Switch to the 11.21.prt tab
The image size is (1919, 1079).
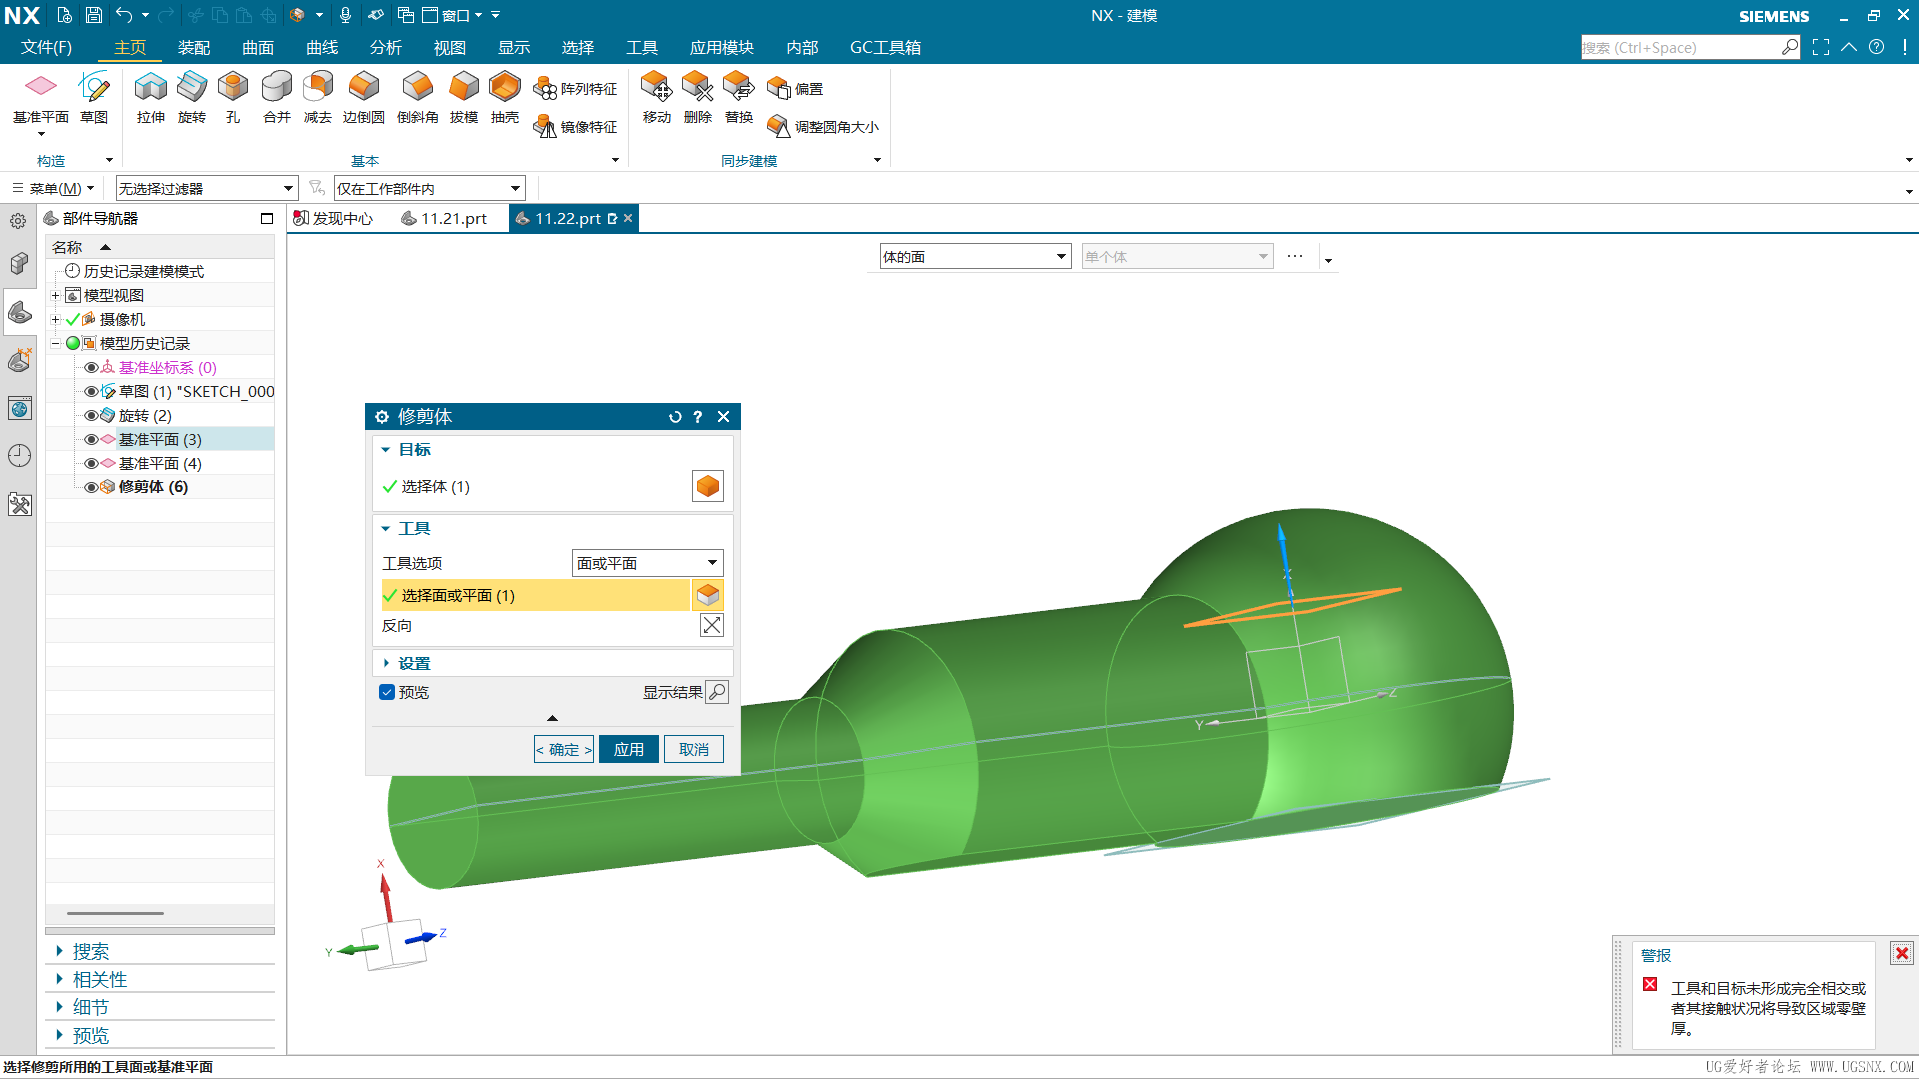tap(445, 219)
